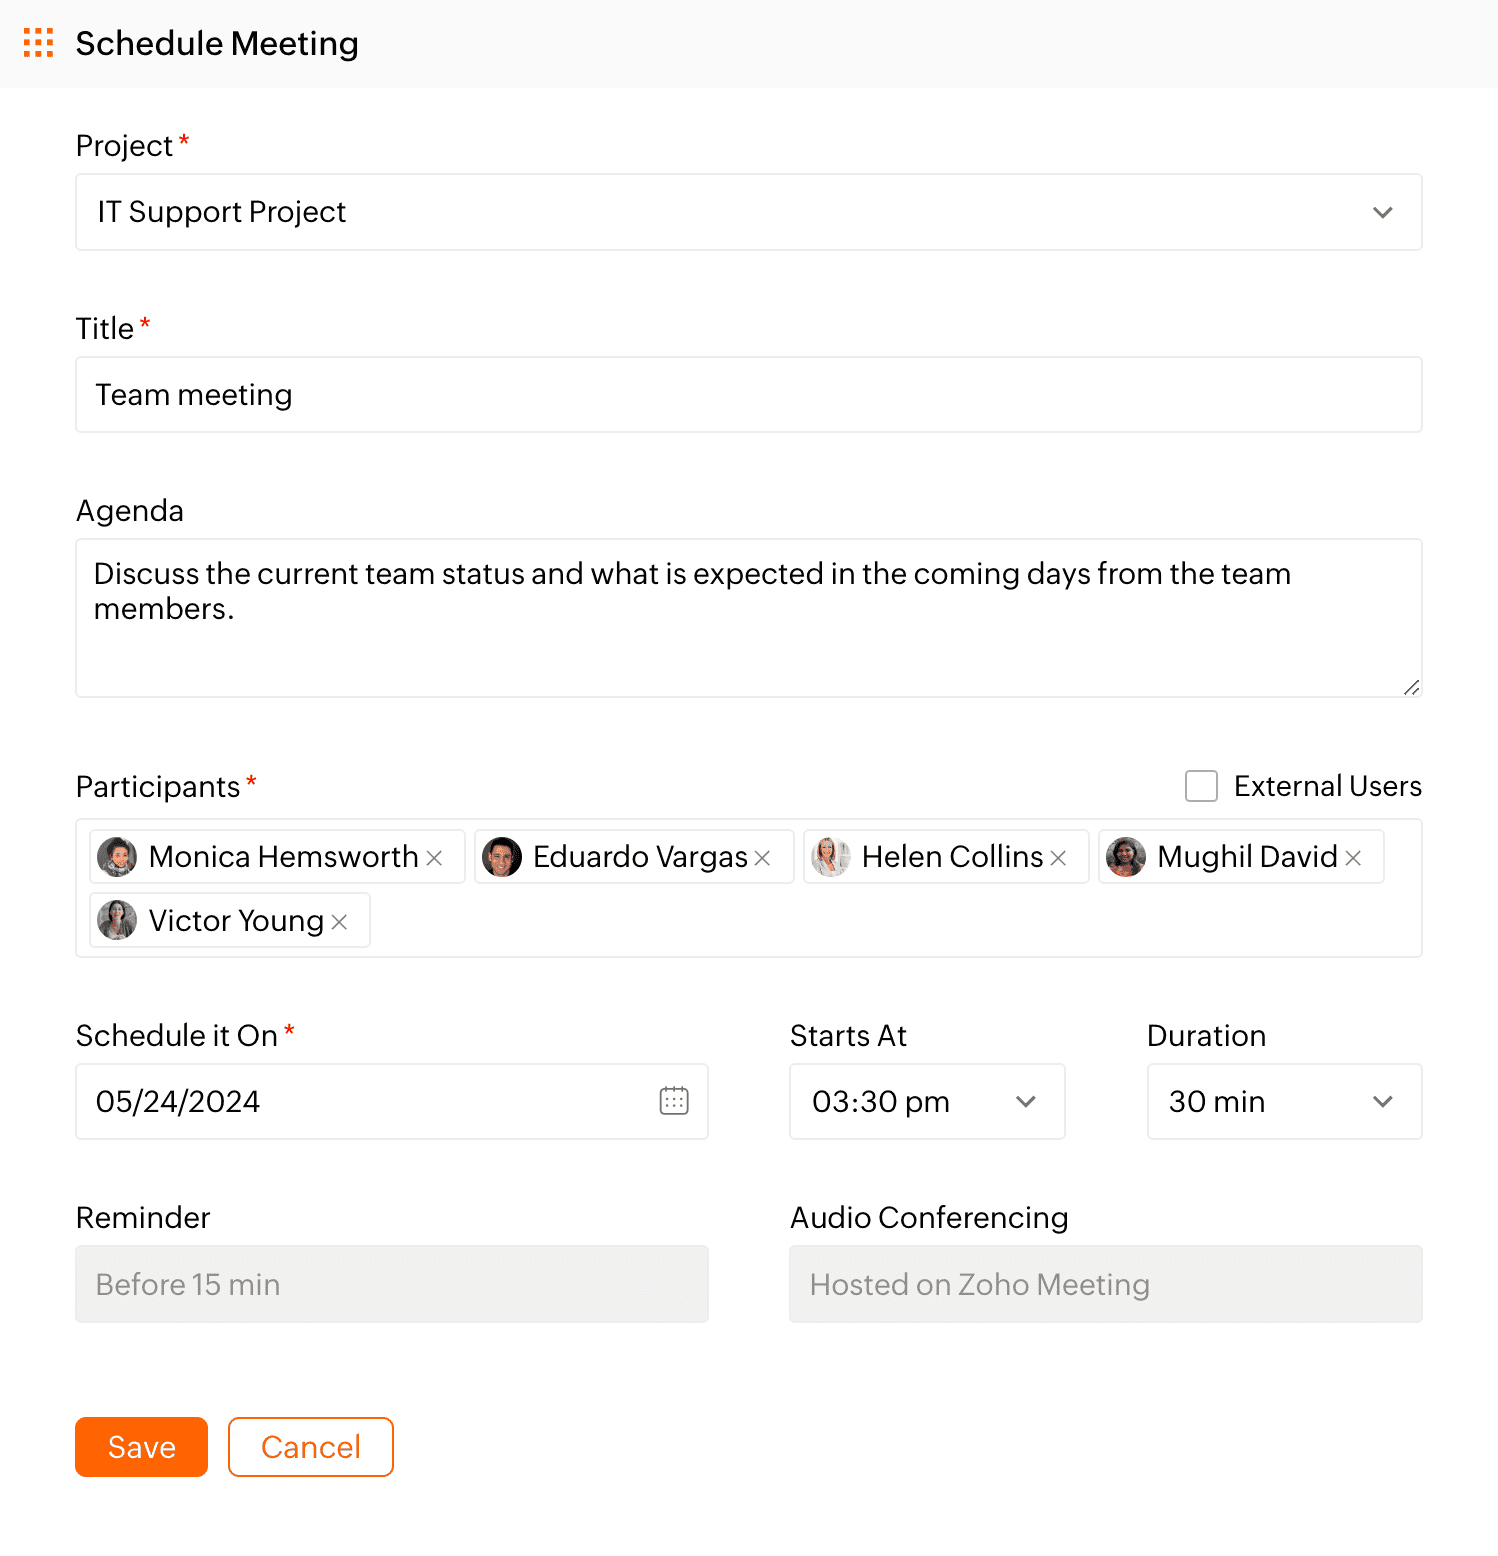Viewport: 1498px width, 1556px height.
Task: Remove Monica Hemsworth from participants
Action: (x=435, y=858)
